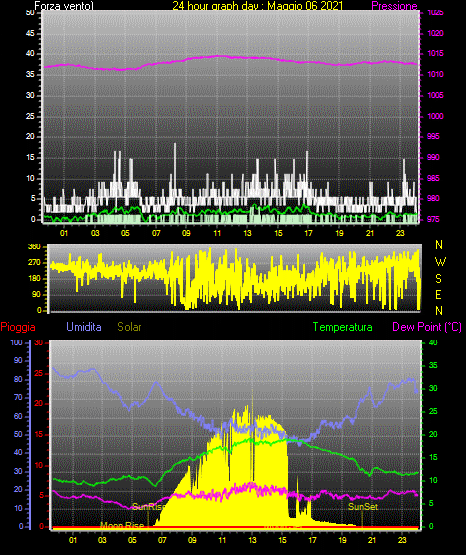Click wind speed axis value 45

(x=30, y=33)
